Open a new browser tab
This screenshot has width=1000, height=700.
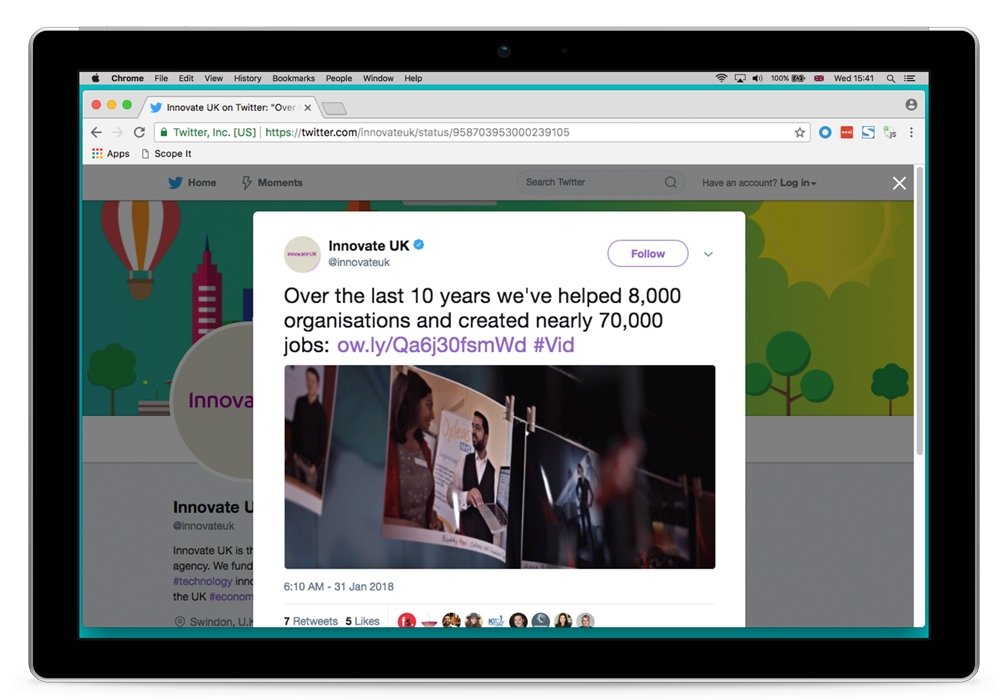334,108
